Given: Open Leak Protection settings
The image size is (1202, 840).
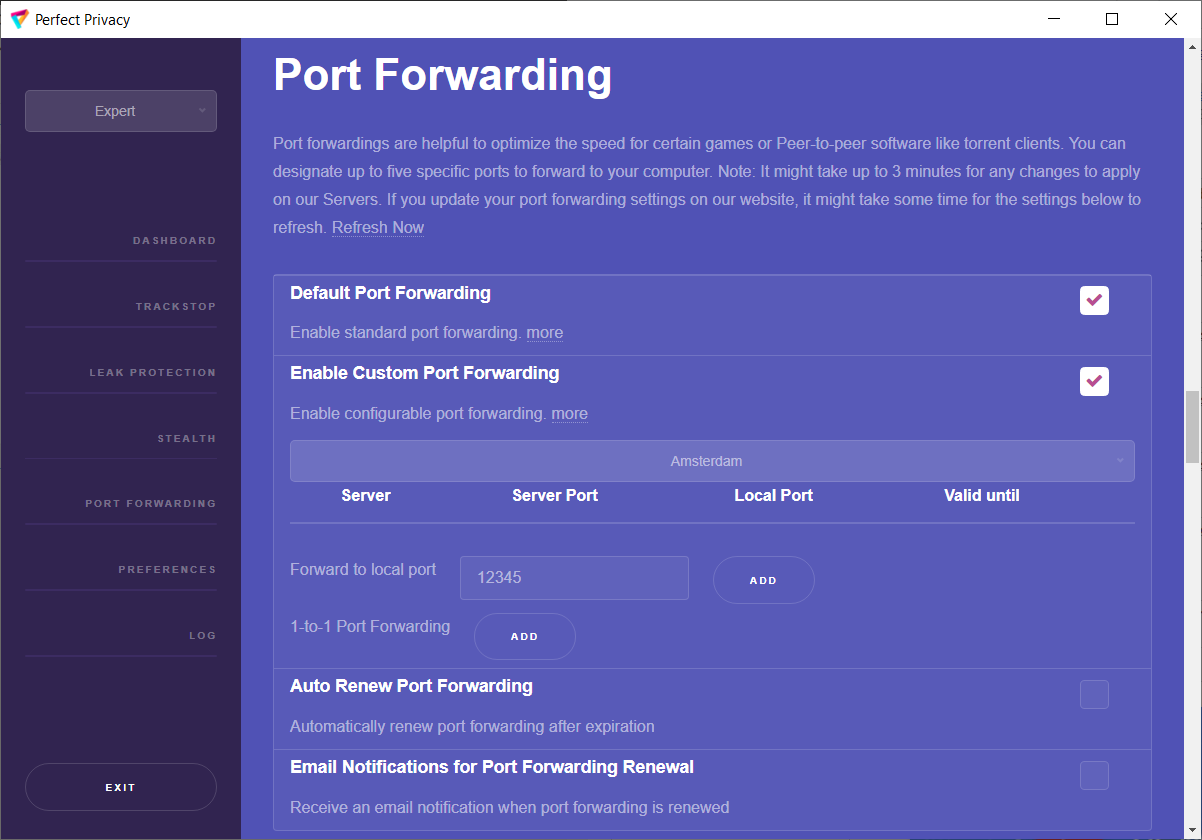Looking at the screenshot, I should pyautogui.click(x=152, y=373).
